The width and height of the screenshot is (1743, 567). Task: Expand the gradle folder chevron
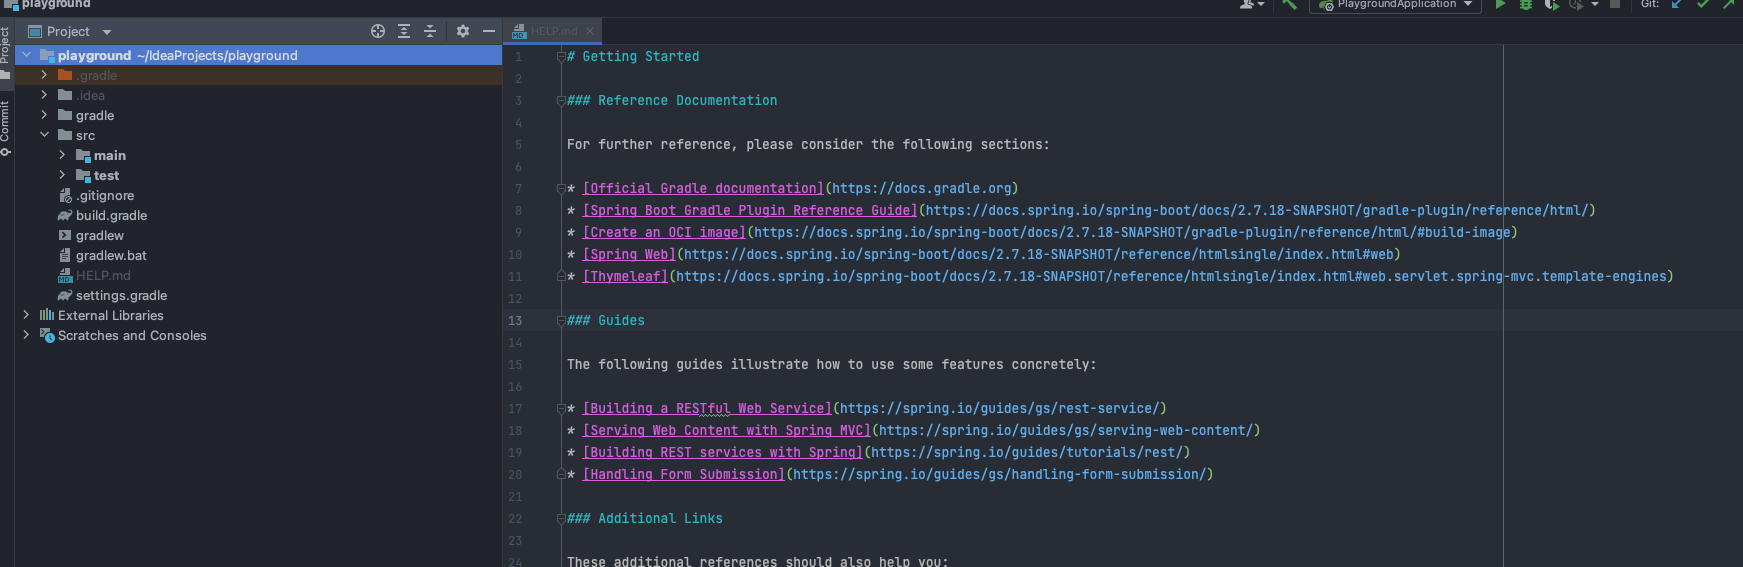[44, 115]
